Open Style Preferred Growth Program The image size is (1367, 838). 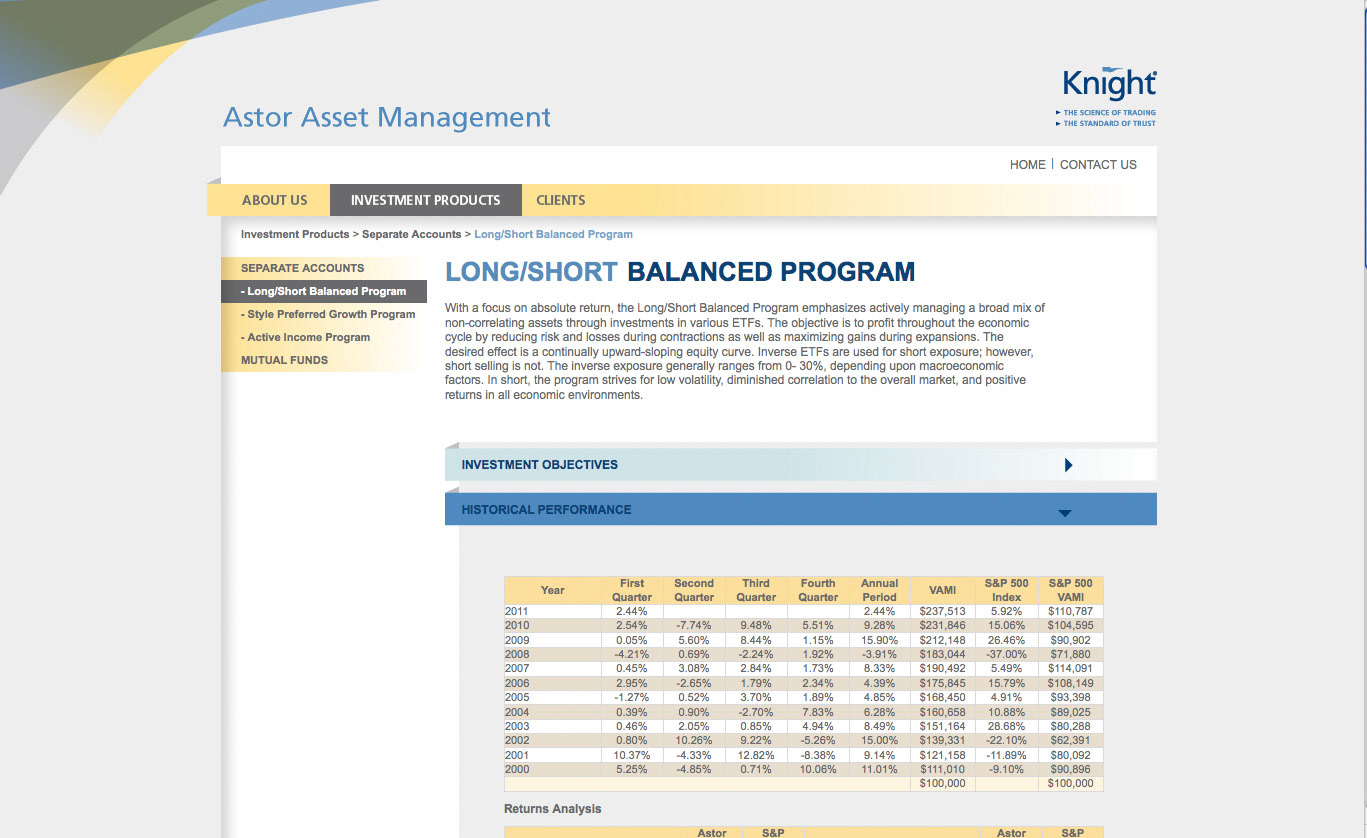[331, 314]
